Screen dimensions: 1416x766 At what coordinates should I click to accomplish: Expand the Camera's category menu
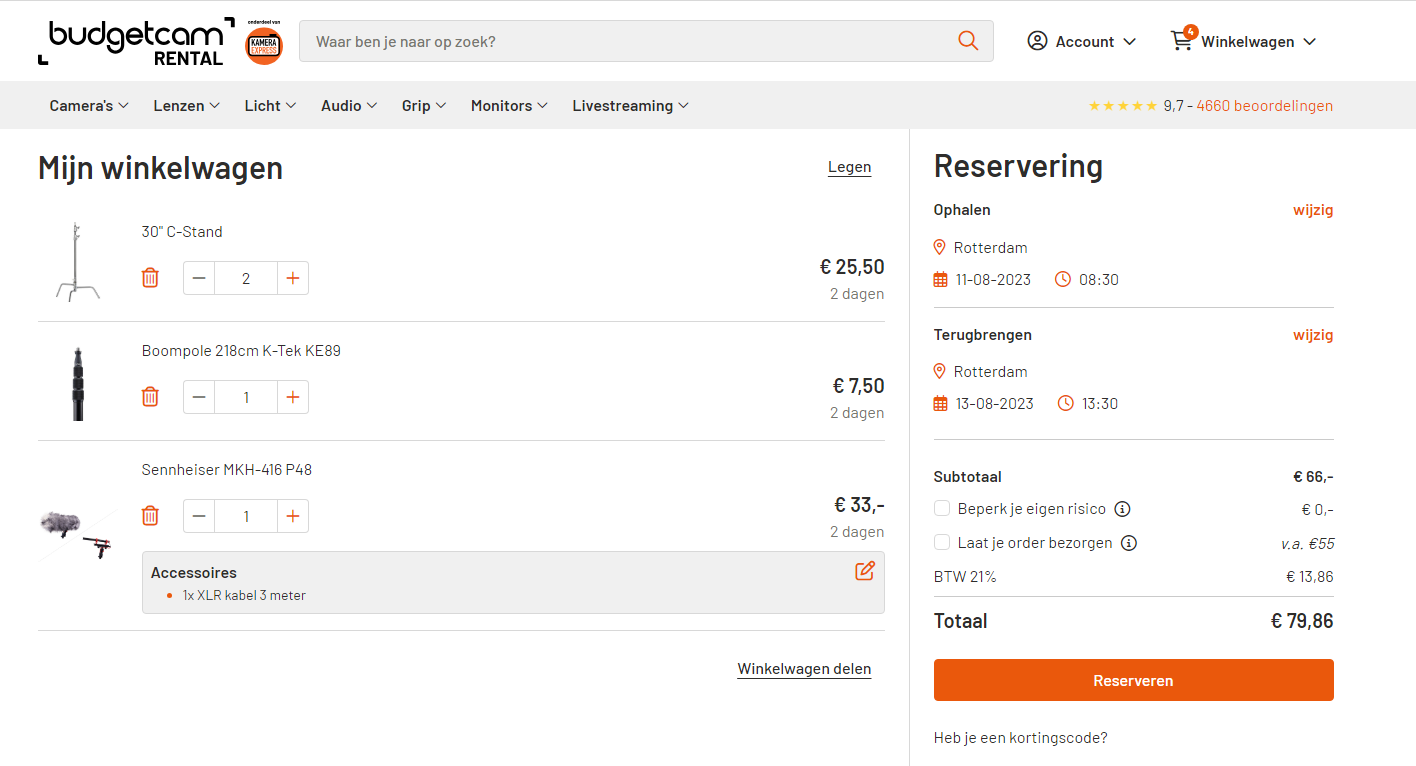[x=89, y=106]
